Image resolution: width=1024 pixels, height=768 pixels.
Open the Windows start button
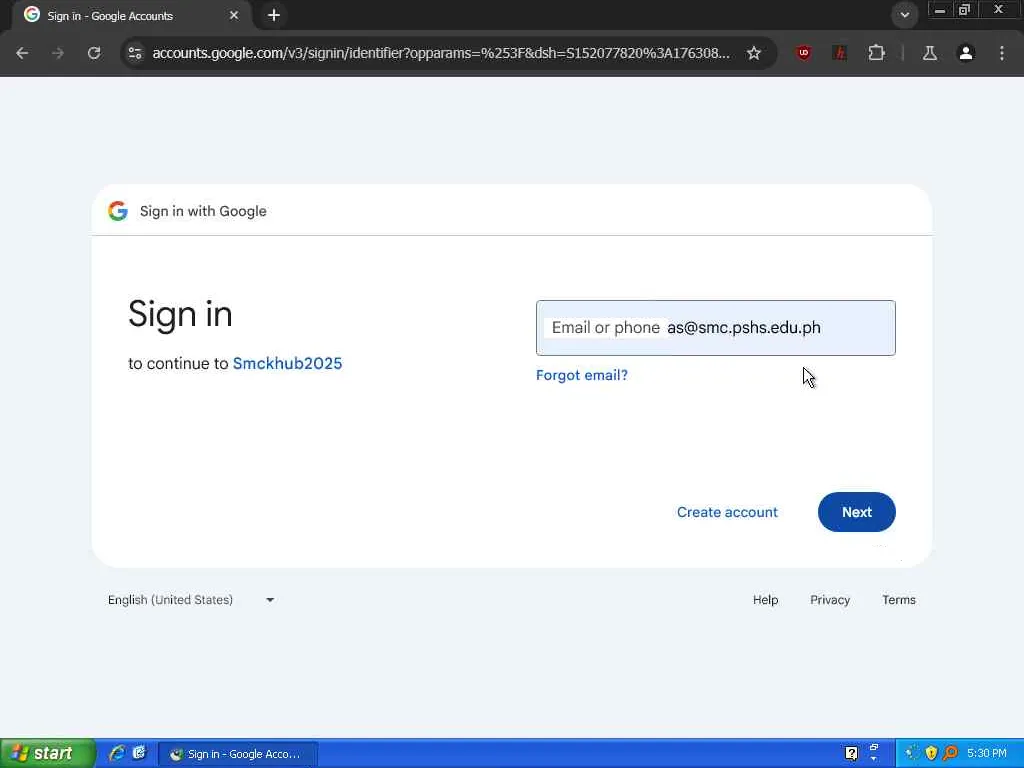coord(48,754)
